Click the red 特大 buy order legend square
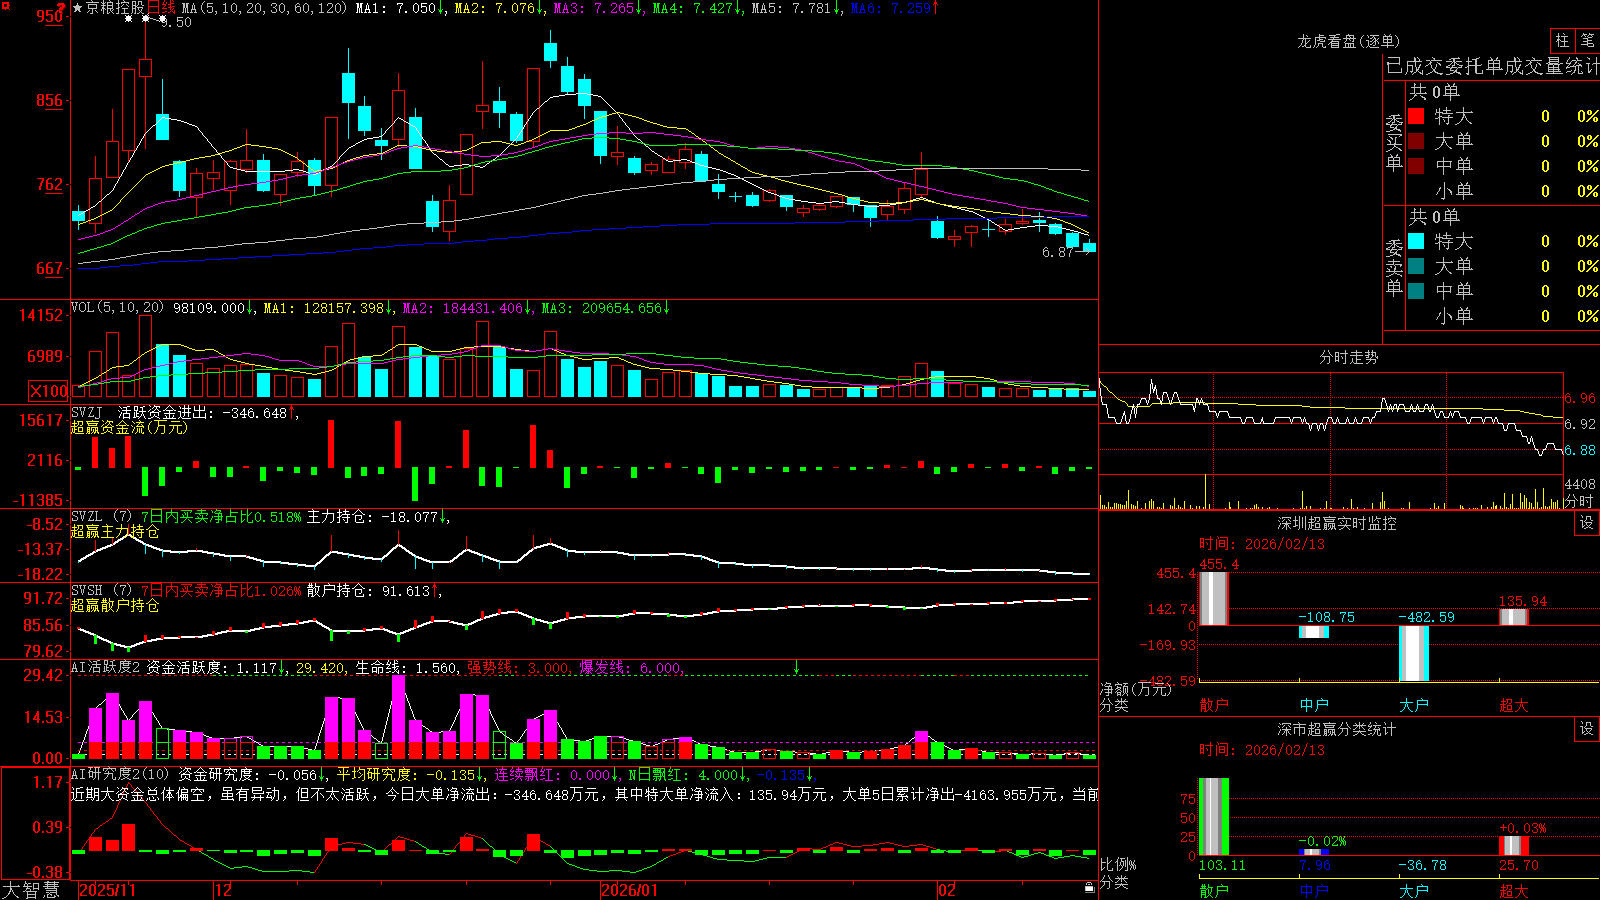 (x=1416, y=116)
